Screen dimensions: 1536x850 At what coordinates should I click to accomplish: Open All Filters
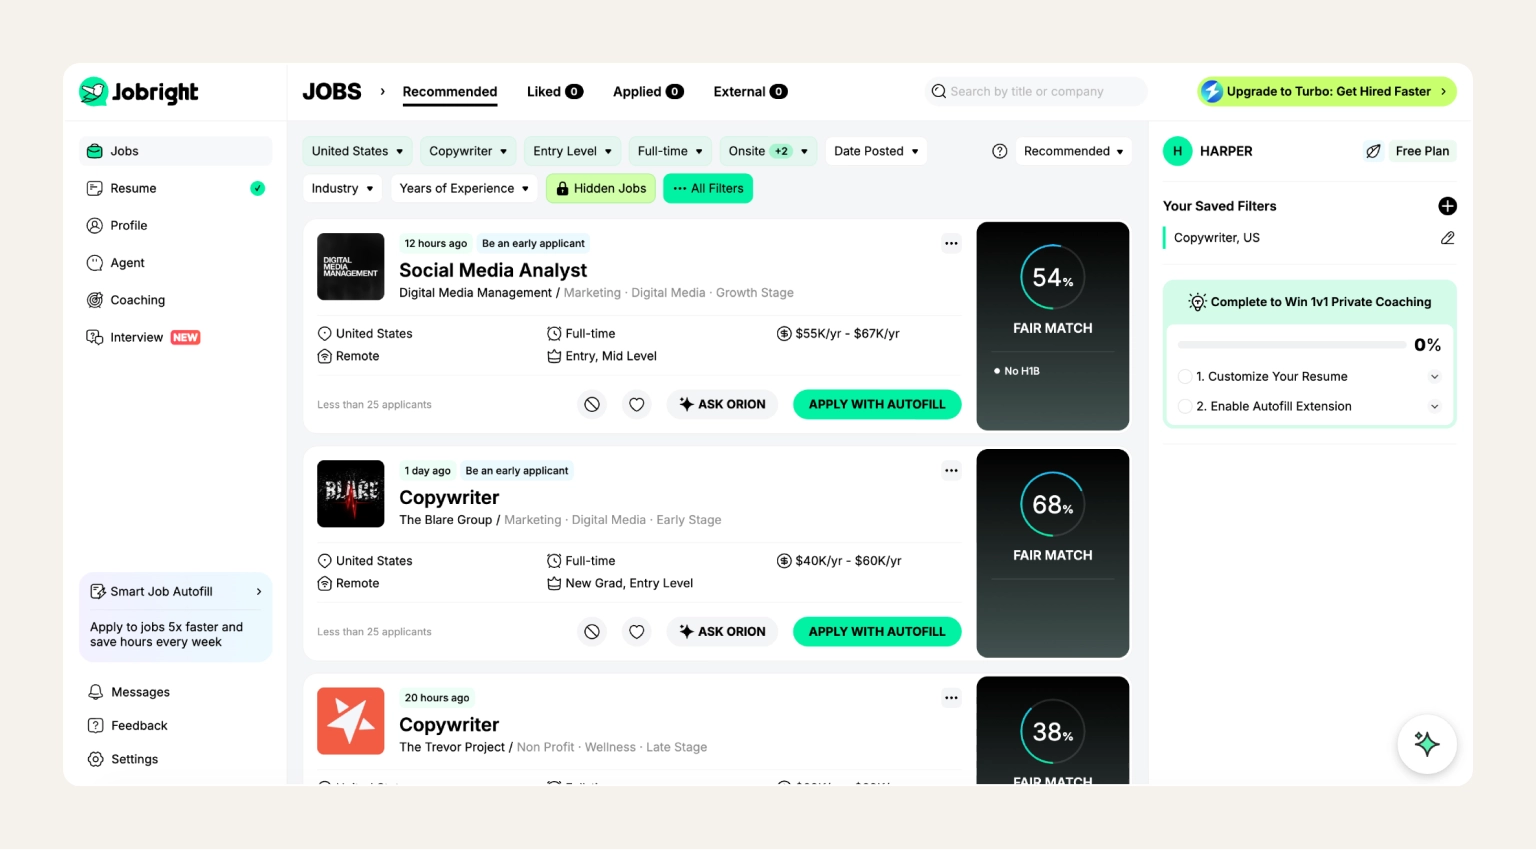coord(708,188)
